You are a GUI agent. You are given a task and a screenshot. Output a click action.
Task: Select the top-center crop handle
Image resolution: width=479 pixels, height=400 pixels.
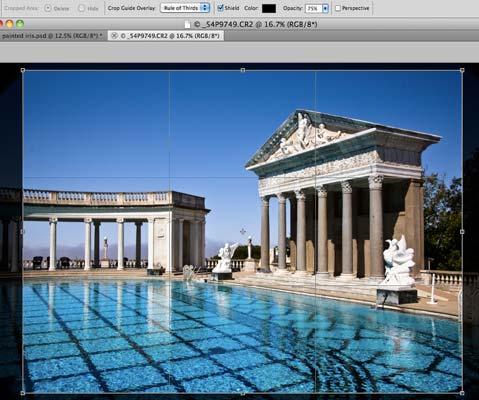tap(243, 70)
